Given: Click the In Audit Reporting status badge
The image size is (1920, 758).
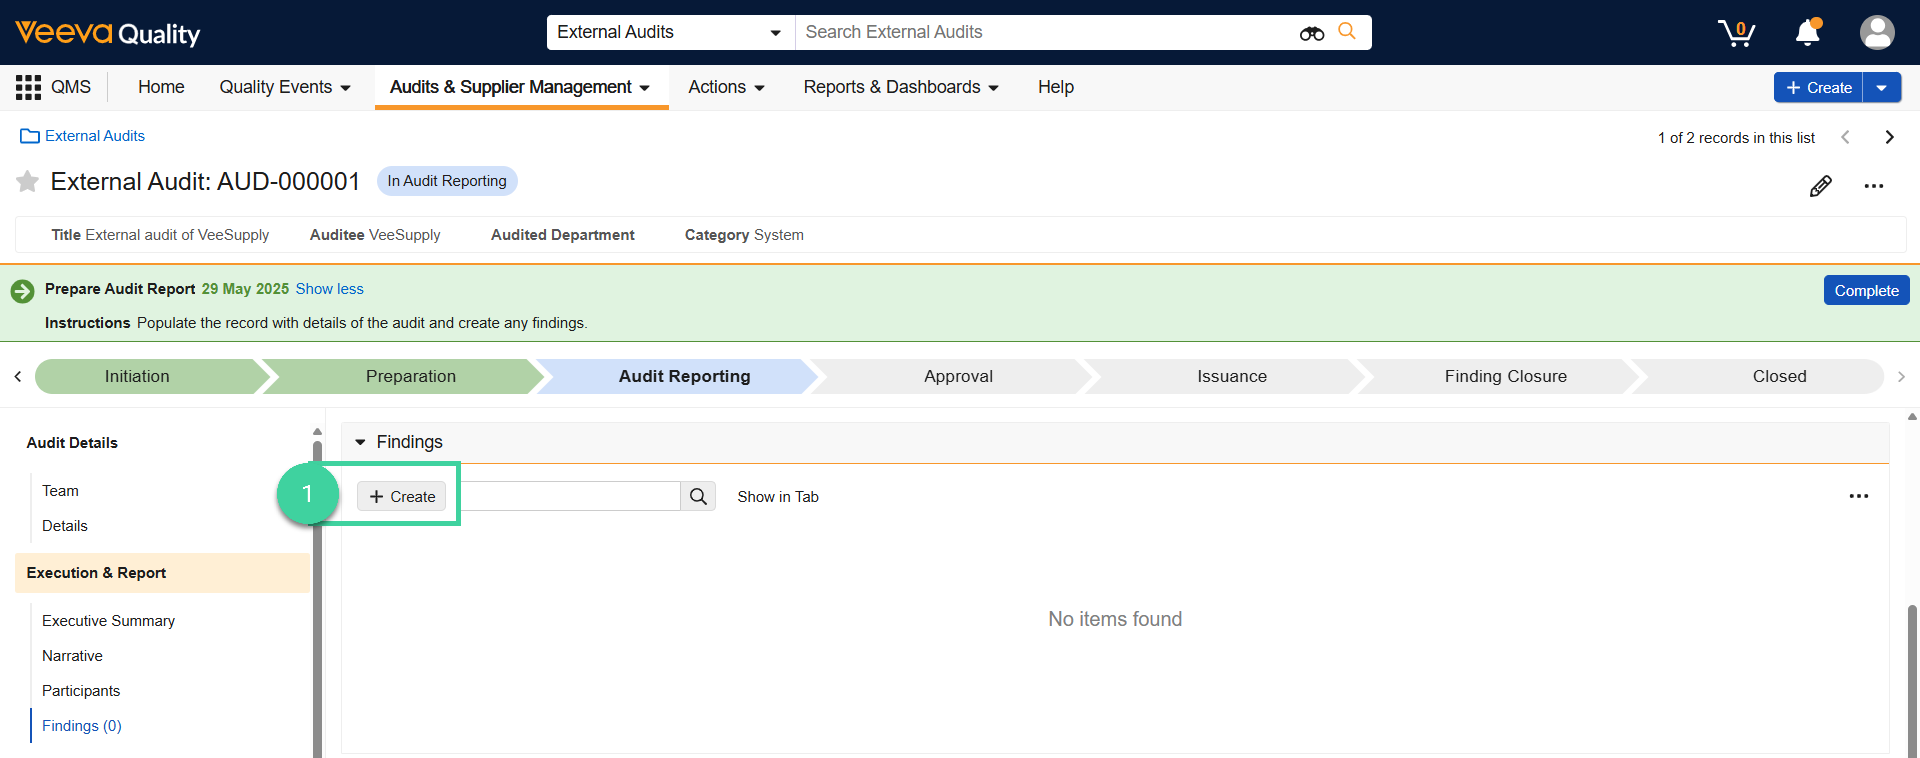Looking at the screenshot, I should [447, 181].
